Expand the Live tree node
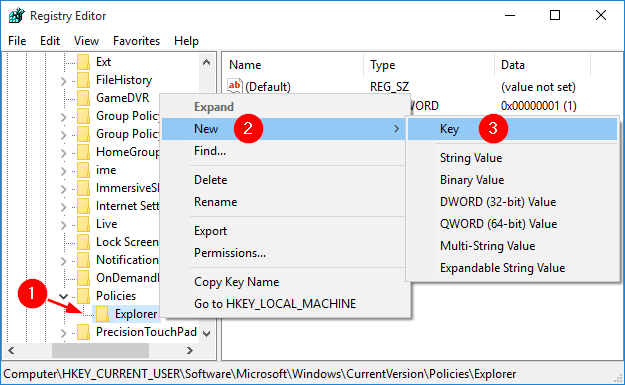The image size is (625, 385). pos(63,225)
